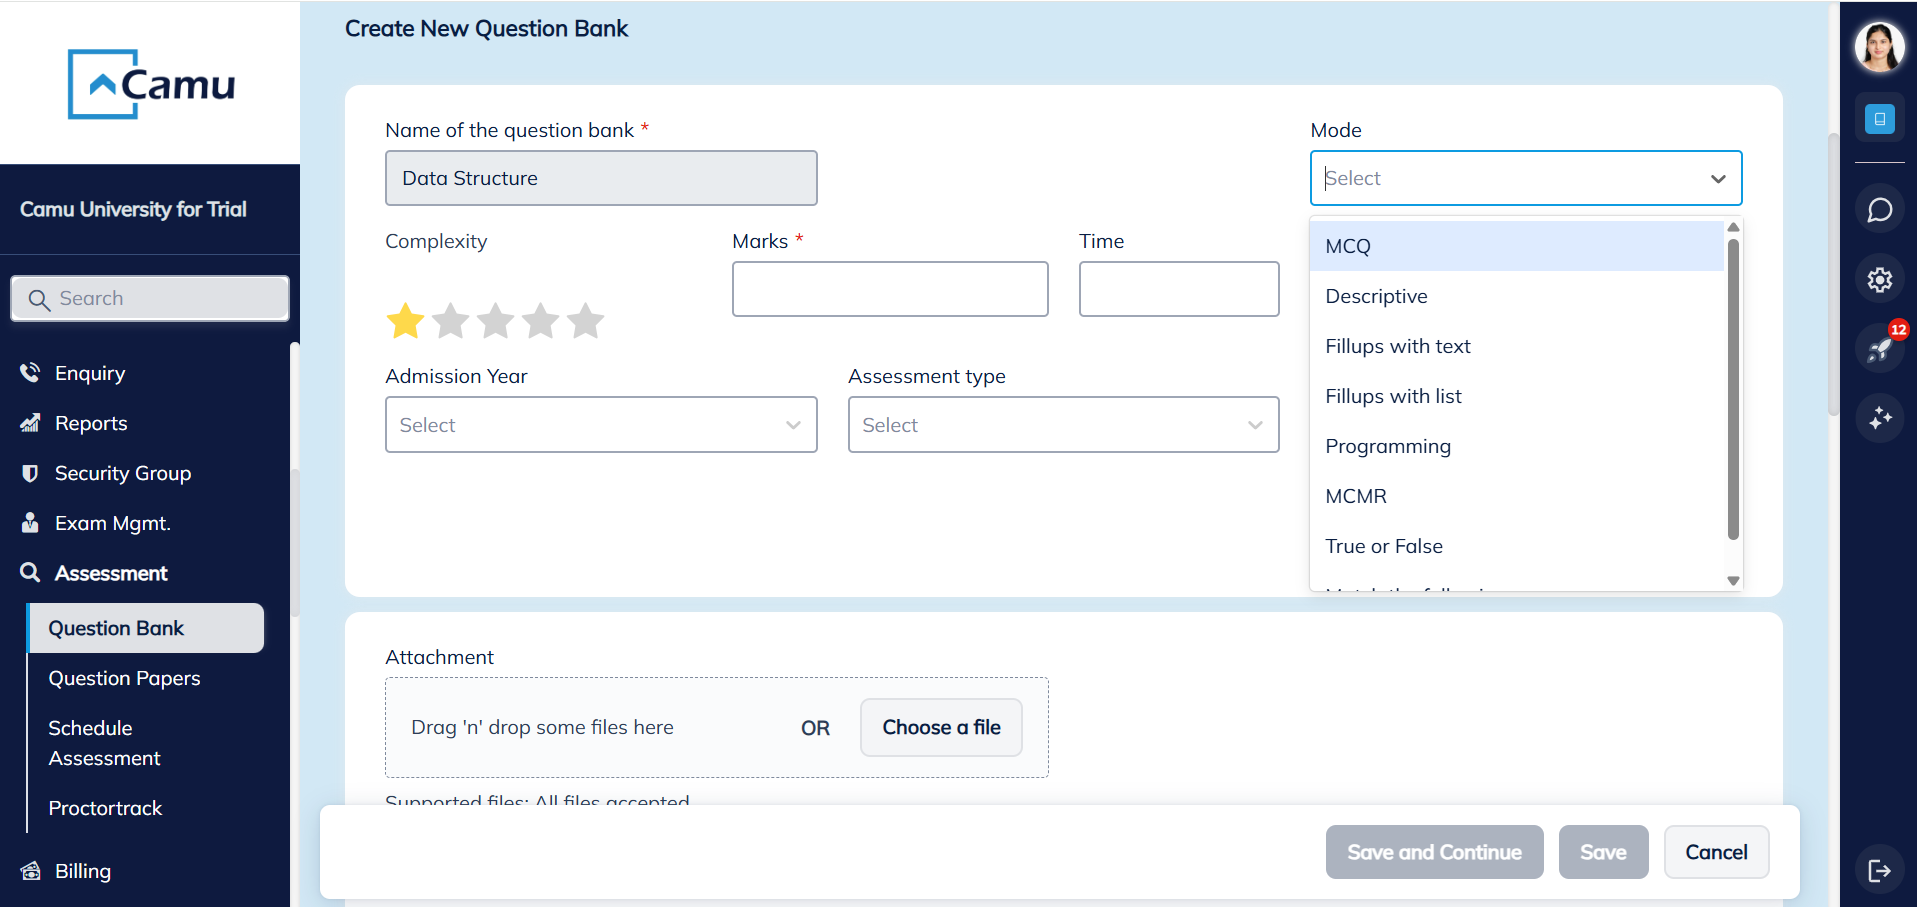Switch to Question Papers
Image resolution: width=1917 pixels, height=907 pixels.
(124, 677)
